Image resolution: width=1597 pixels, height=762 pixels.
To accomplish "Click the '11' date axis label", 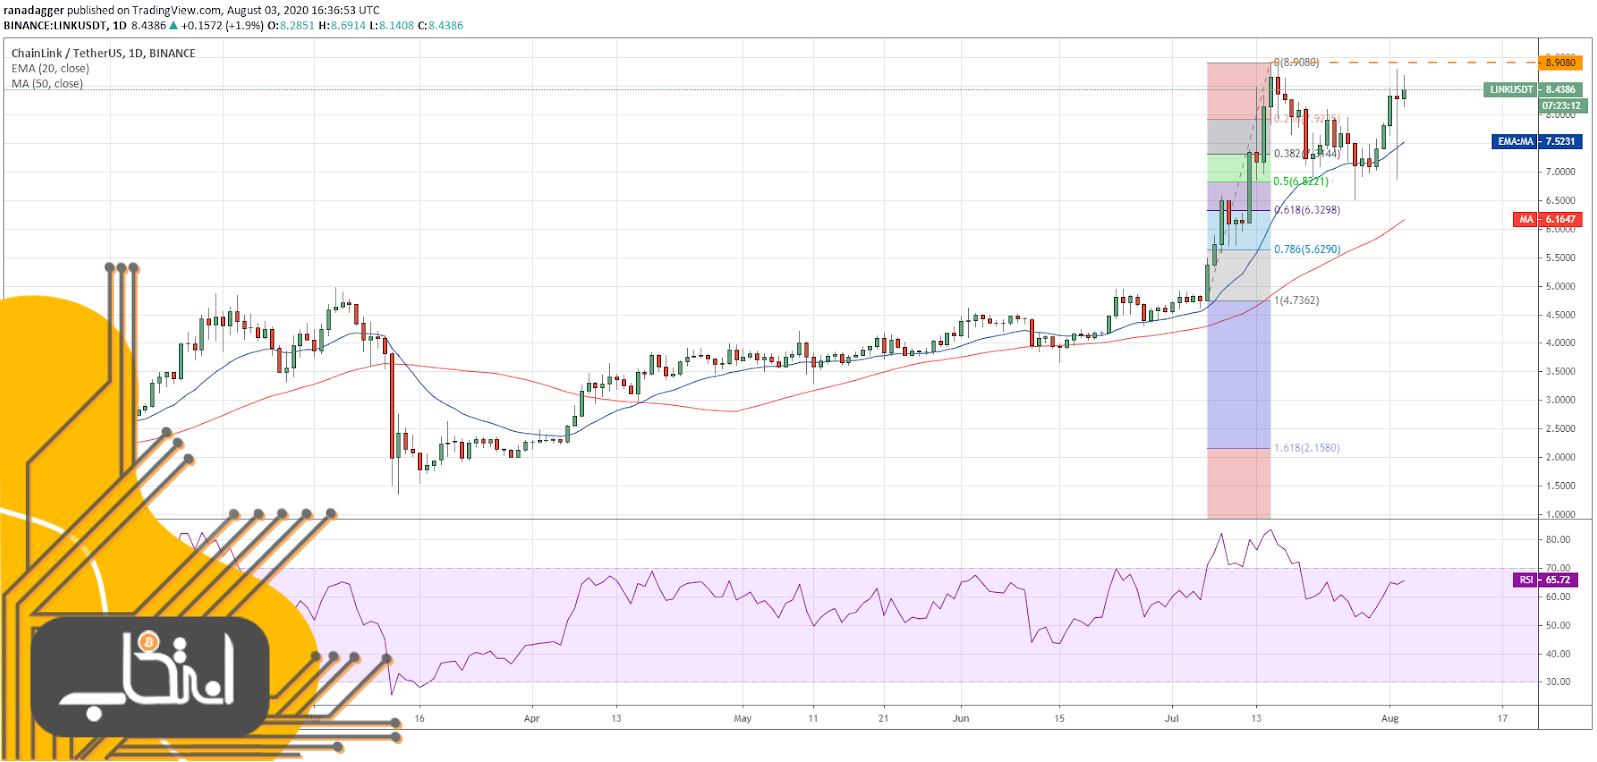I will tap(813, 718).
